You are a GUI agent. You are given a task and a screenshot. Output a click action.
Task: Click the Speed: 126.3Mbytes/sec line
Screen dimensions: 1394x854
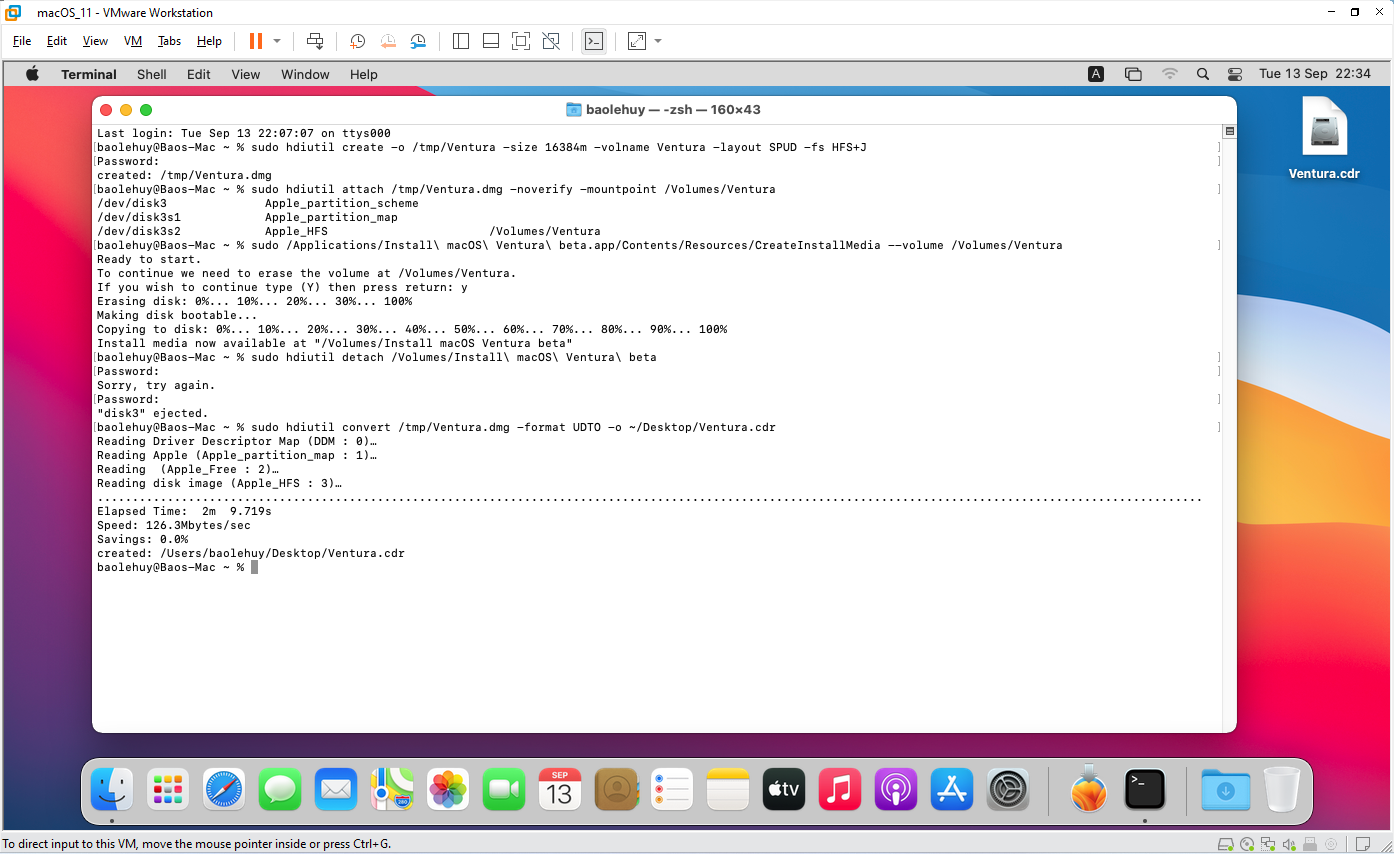pos(174,525)
